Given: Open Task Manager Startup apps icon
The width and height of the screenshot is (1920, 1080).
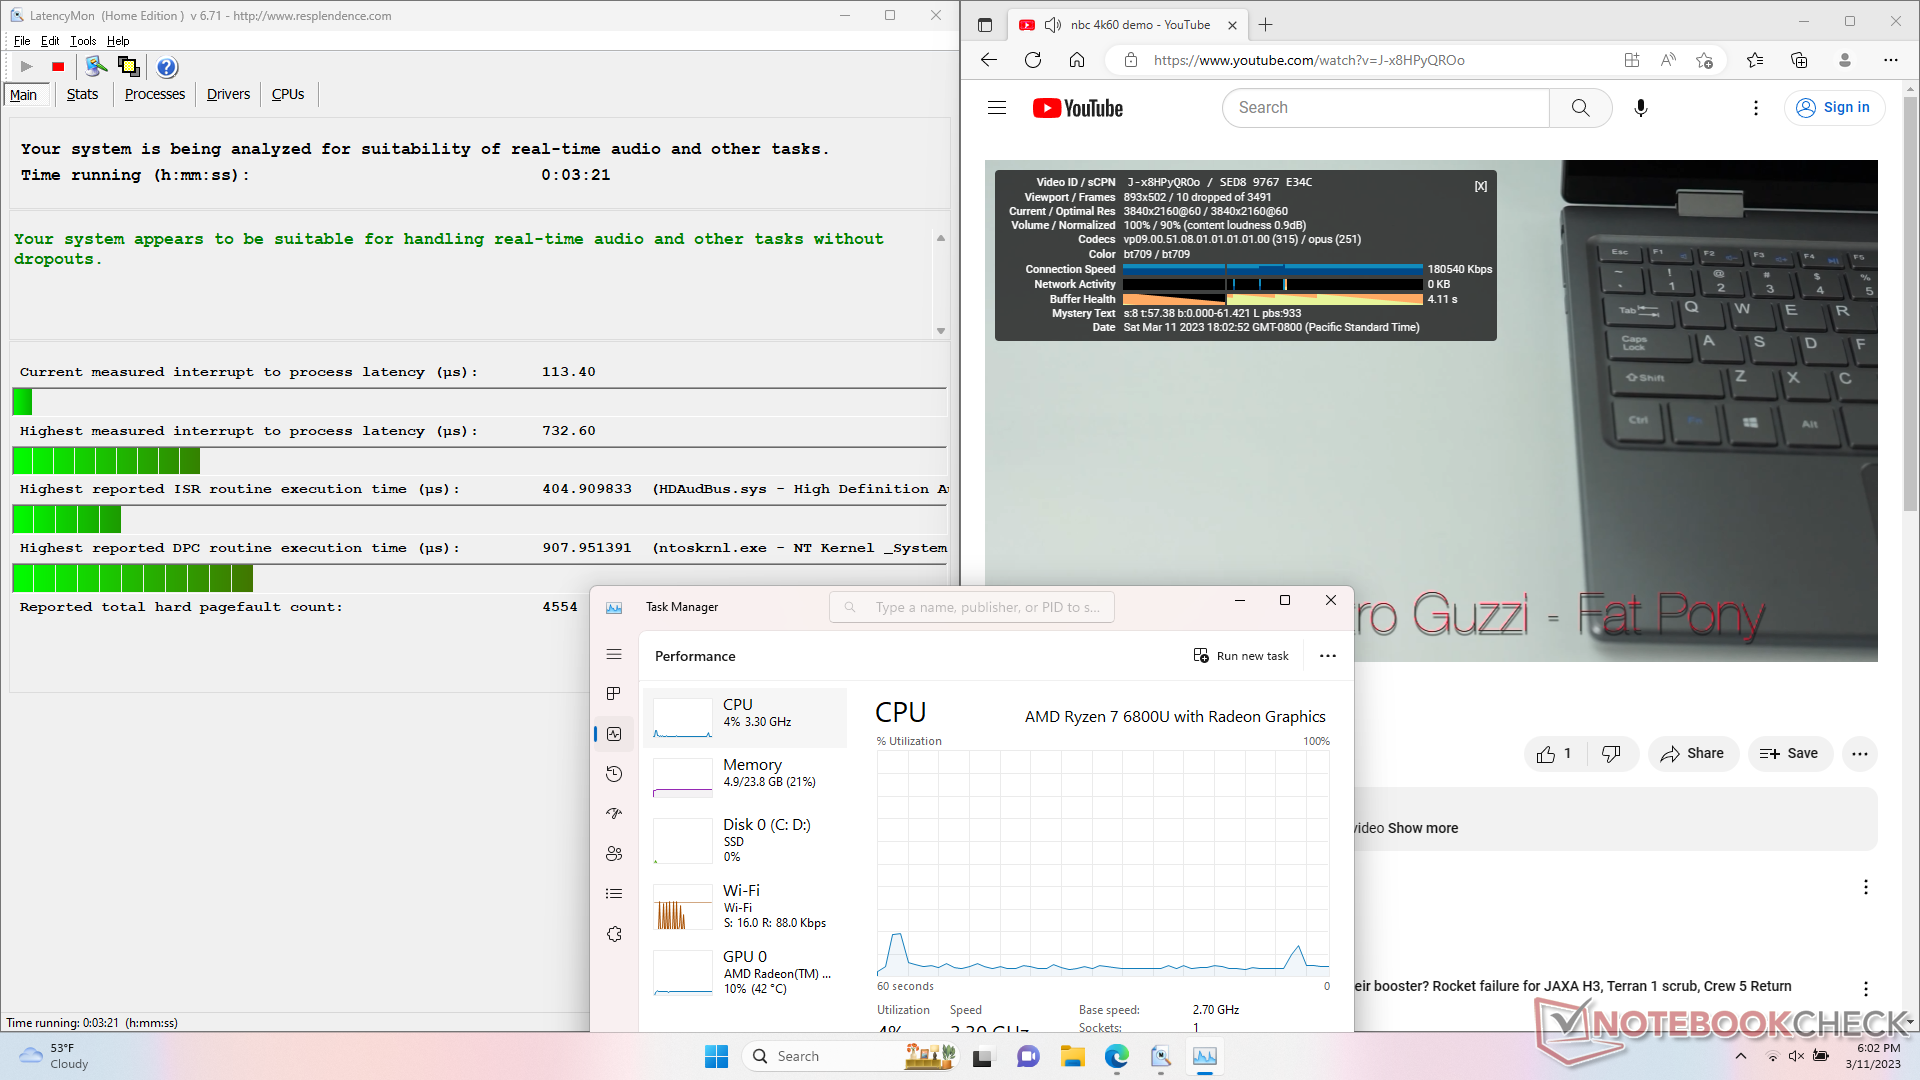Looking at the screenshot, I should [614, 814].
